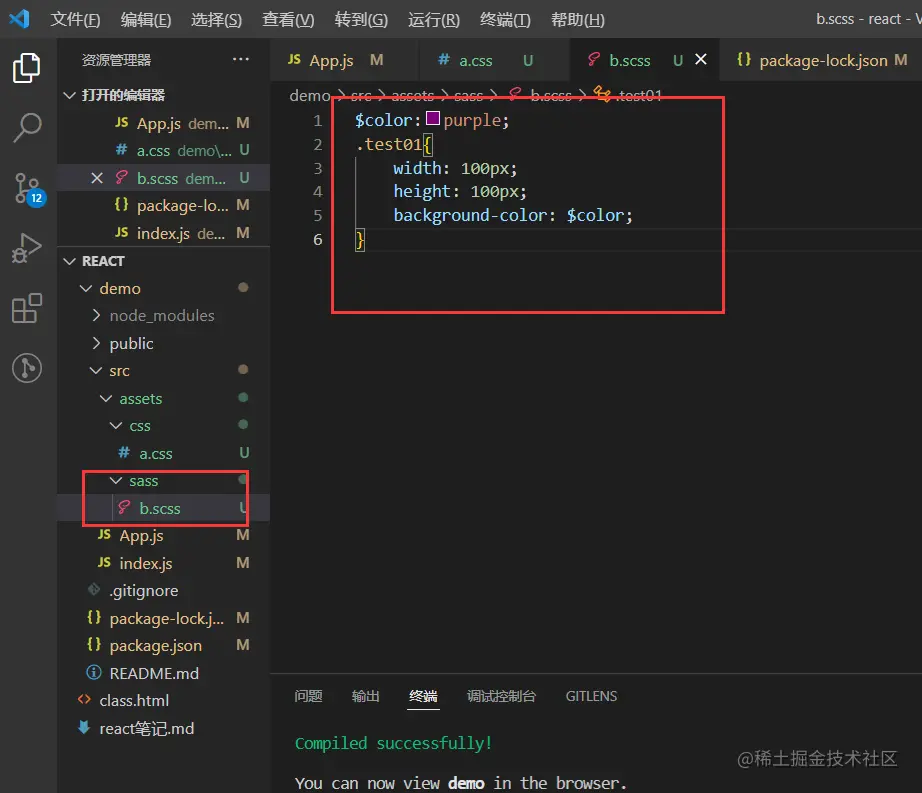Click the GitLens icon in the activity bar
This screenshot has height=793, width=922.
[27, 368]
